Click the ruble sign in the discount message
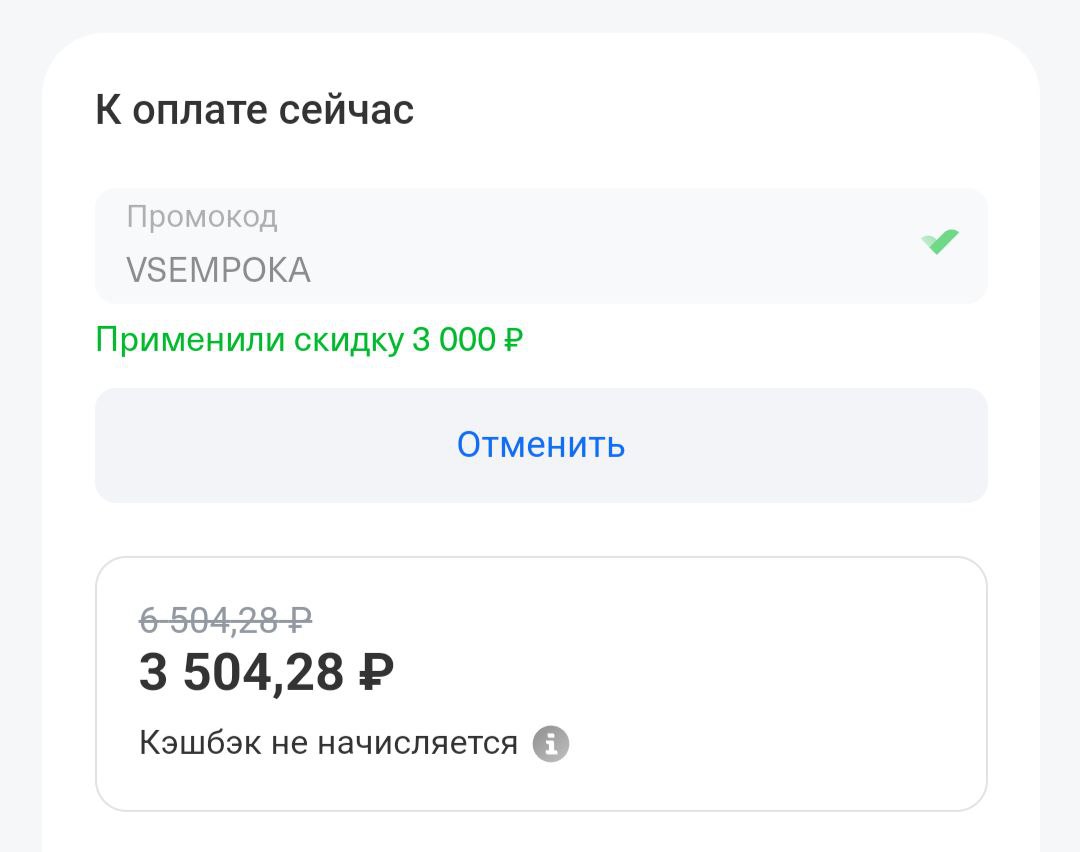The width and height of the screenshot is (1080, 852). (513, 341)
